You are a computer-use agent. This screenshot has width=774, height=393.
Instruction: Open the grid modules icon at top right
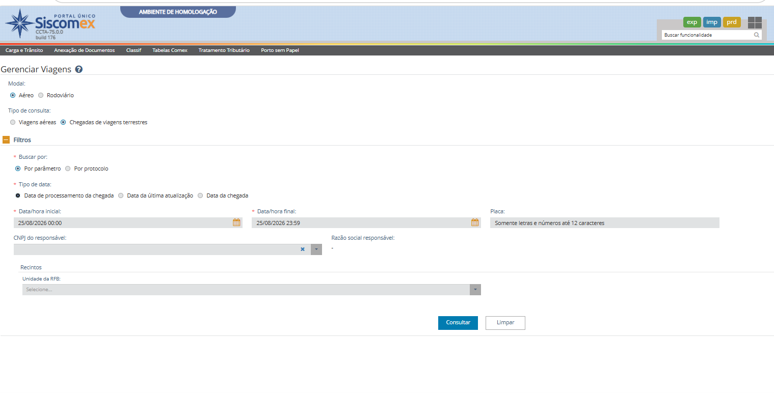click(755, 22)
